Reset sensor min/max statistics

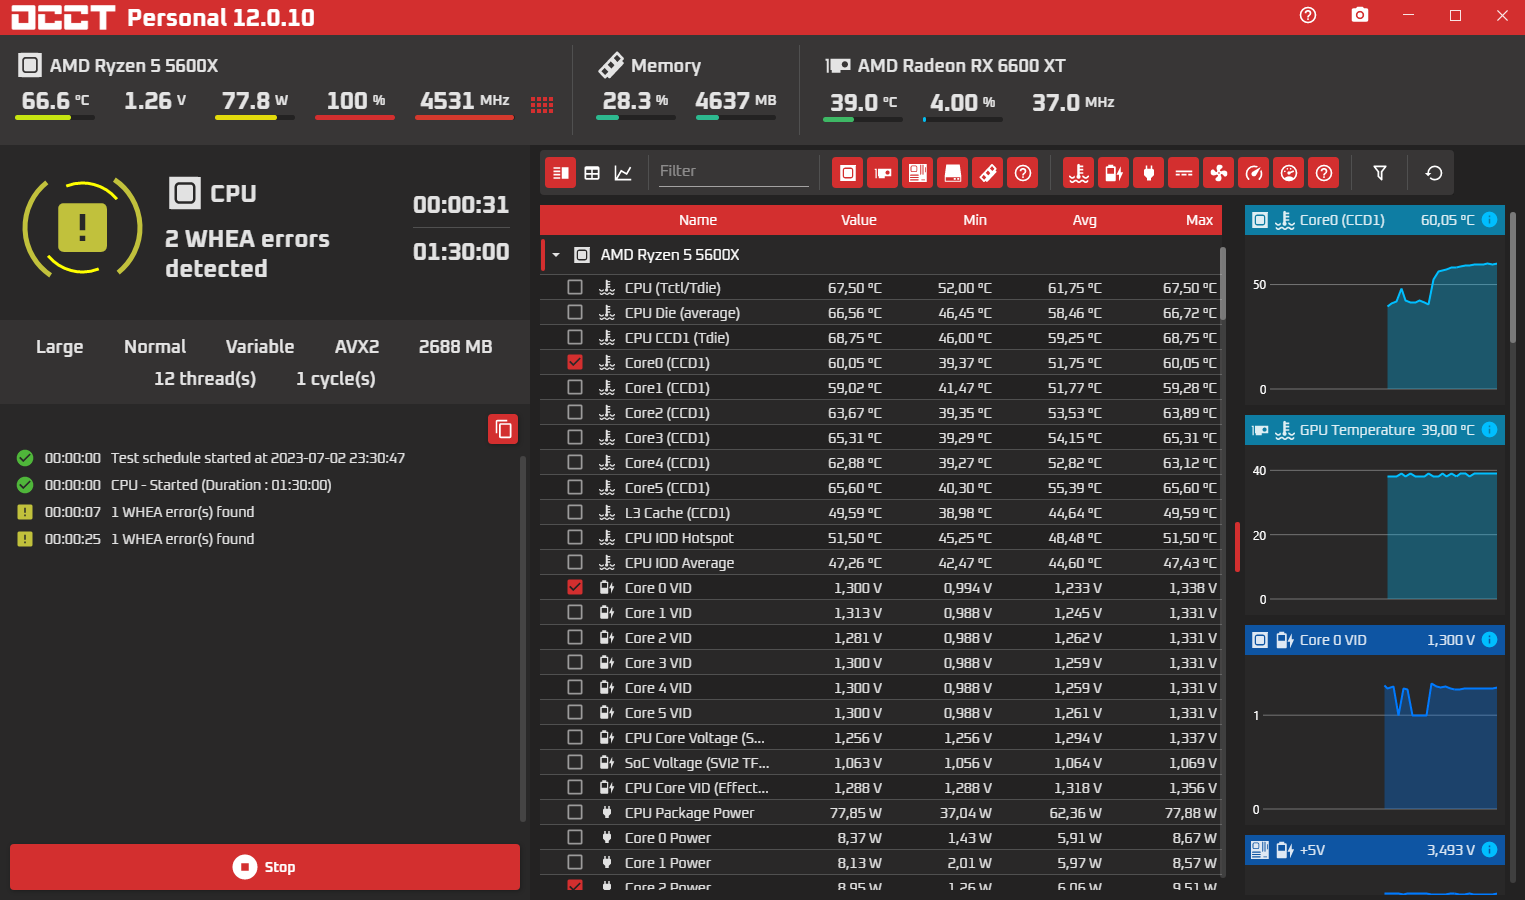click(1434, 173)
